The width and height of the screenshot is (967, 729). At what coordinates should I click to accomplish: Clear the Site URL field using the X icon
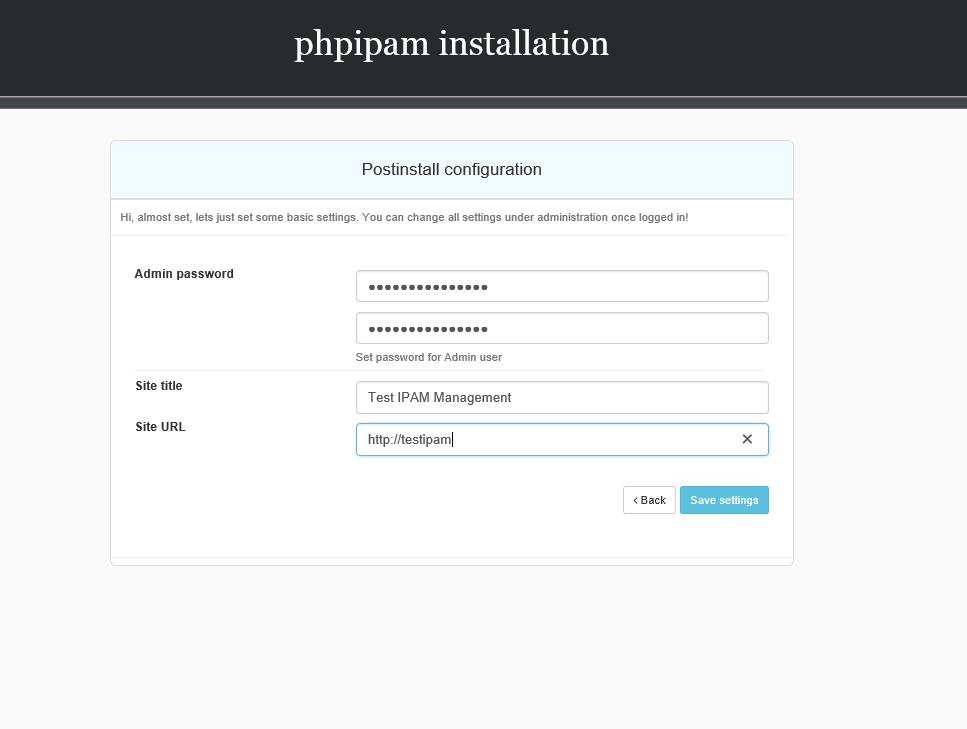point(747,439)
